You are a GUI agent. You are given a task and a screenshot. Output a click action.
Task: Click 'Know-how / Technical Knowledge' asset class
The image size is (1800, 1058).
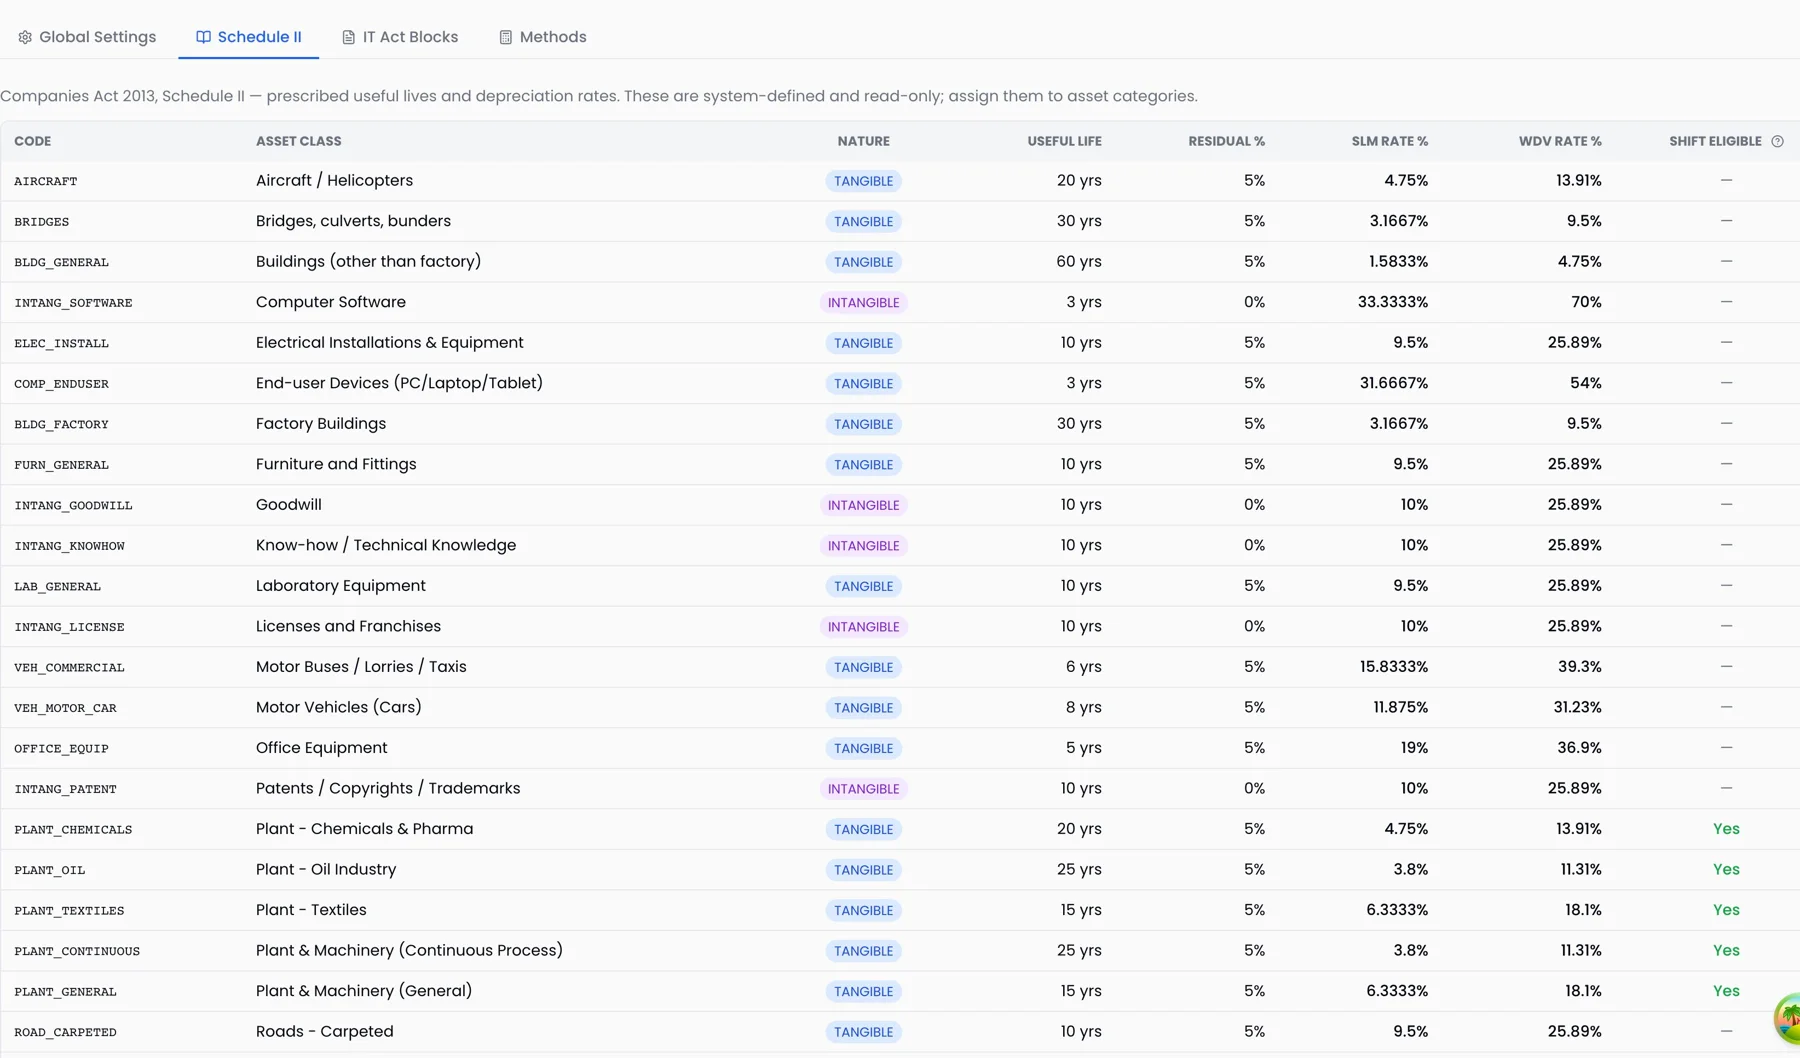(x=386, y=545)
